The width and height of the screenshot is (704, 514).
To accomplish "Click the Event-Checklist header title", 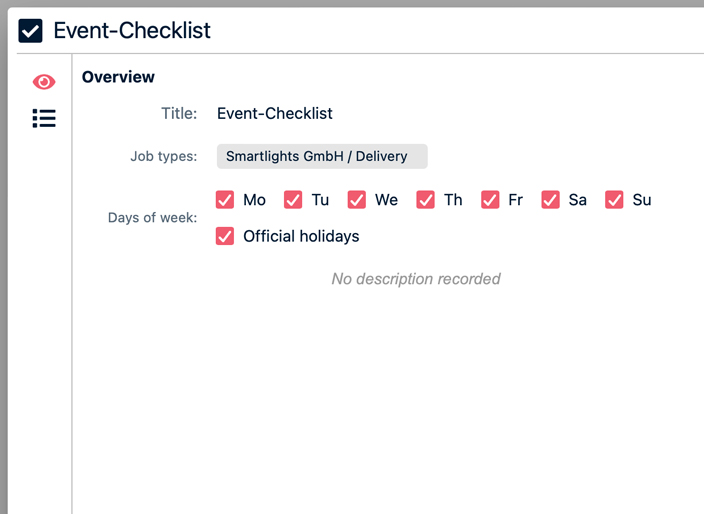I will [132, 30].
